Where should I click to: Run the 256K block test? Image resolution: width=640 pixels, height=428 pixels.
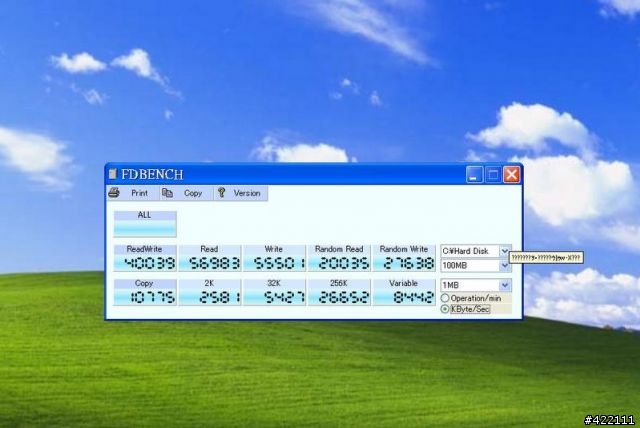click(x=339, y=292)
